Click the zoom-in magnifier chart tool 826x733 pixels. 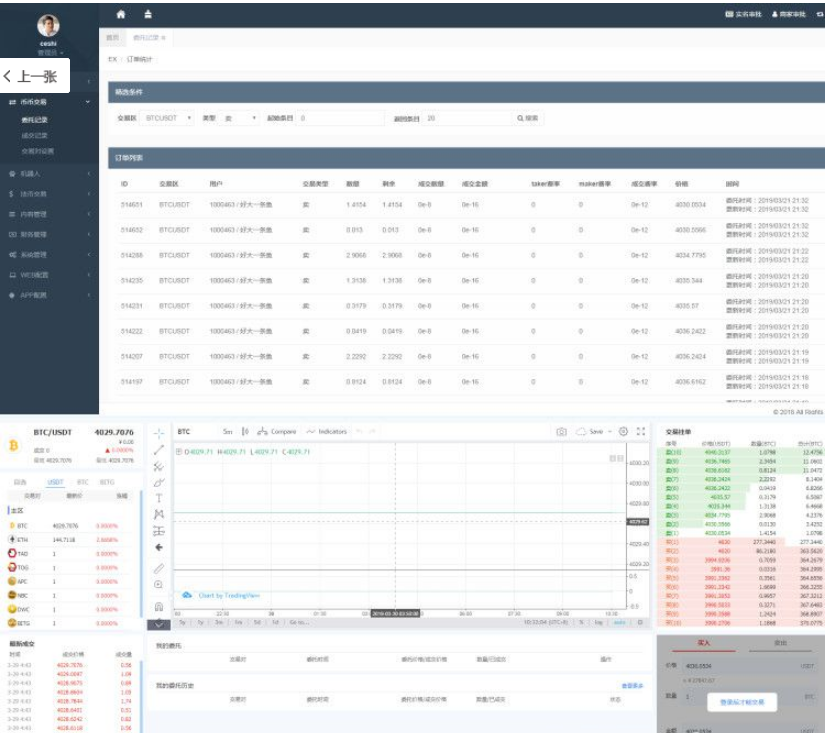[159, 584]
